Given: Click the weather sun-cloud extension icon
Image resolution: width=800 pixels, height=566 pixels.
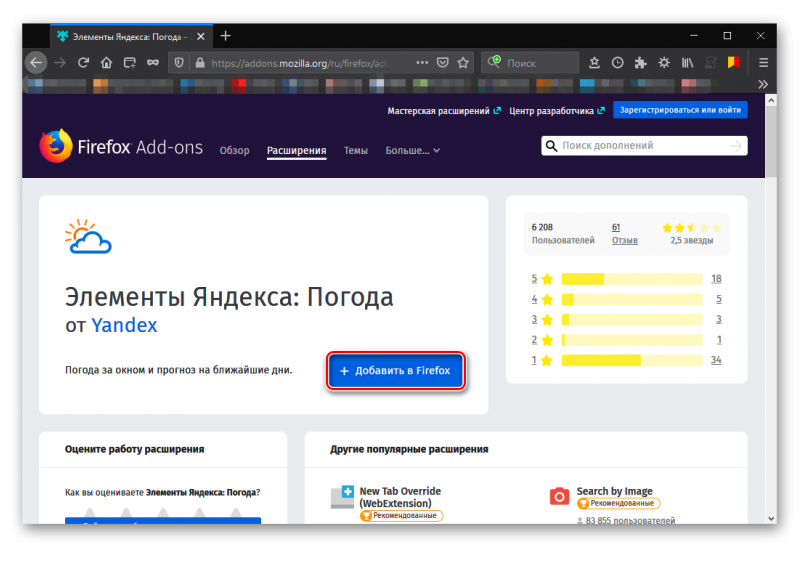Looking at the screenshot, I should click(88, 236).
